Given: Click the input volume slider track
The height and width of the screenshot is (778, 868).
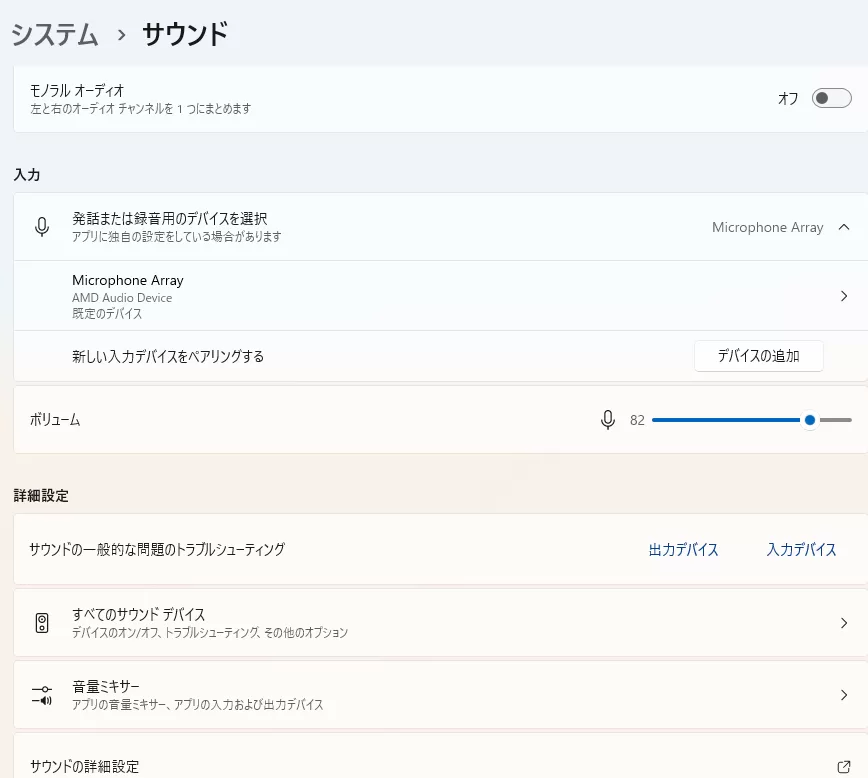Looking at the screenshot, I should (x=730, y=420).
